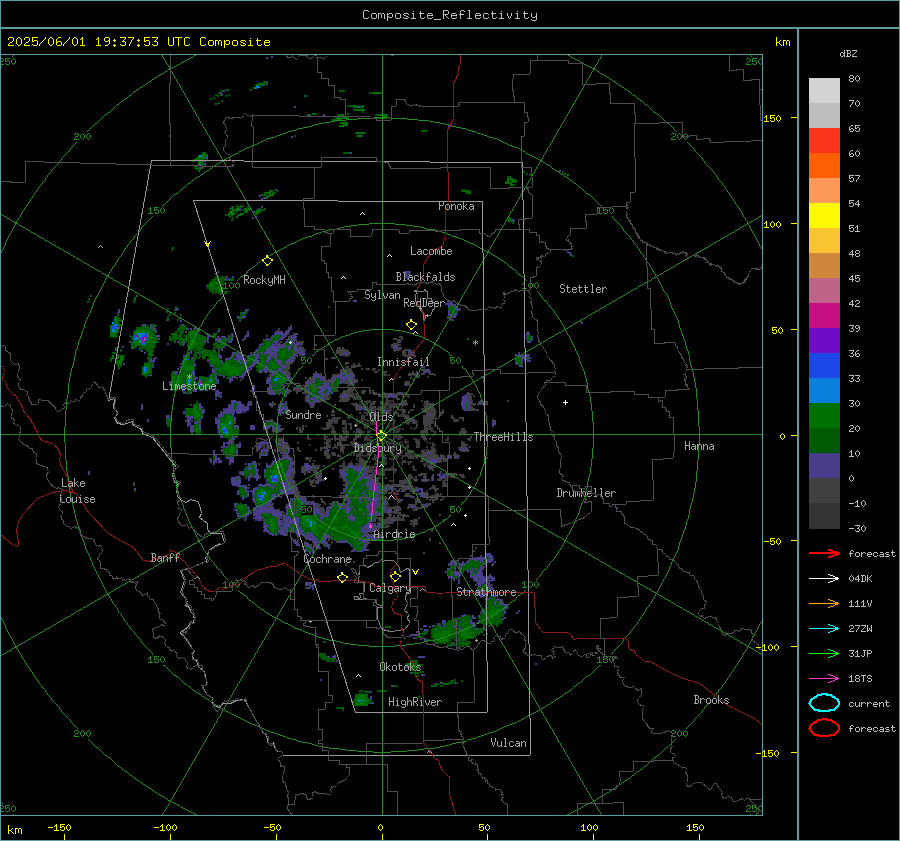Viewport: 900px width, 841px height.
Task: Click the orange 111V arrow icon
Action: [824, 603]
